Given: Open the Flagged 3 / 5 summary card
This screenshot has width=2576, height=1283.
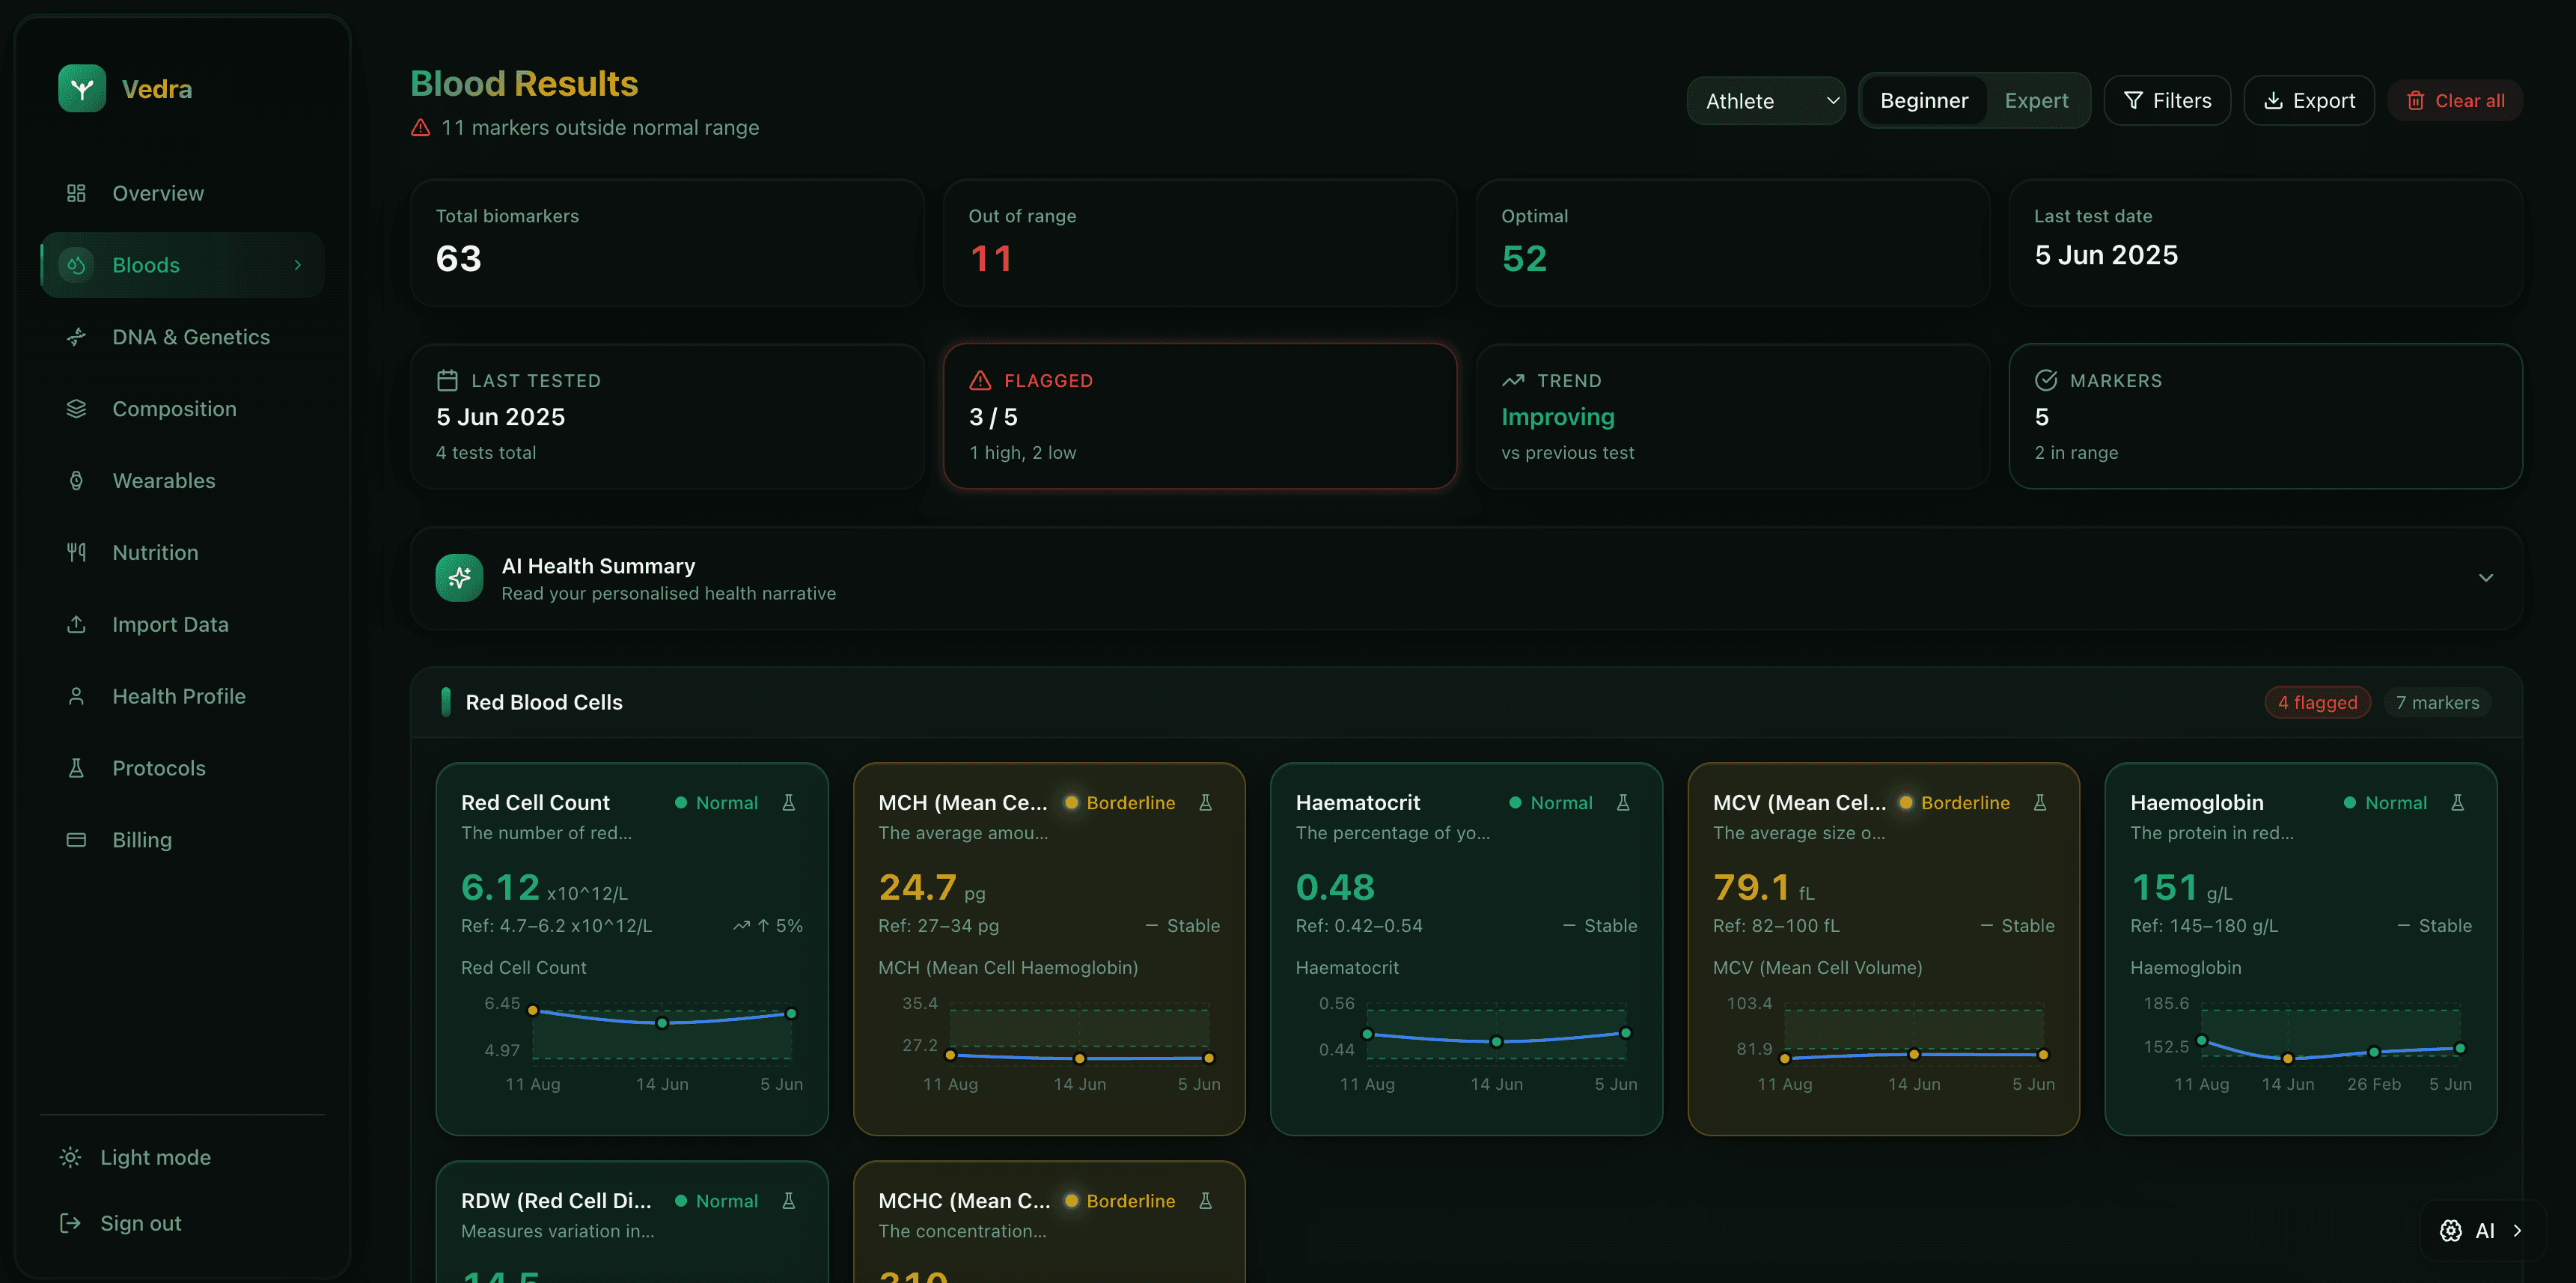Looking at the screenshot, I should pos(1200,416).
